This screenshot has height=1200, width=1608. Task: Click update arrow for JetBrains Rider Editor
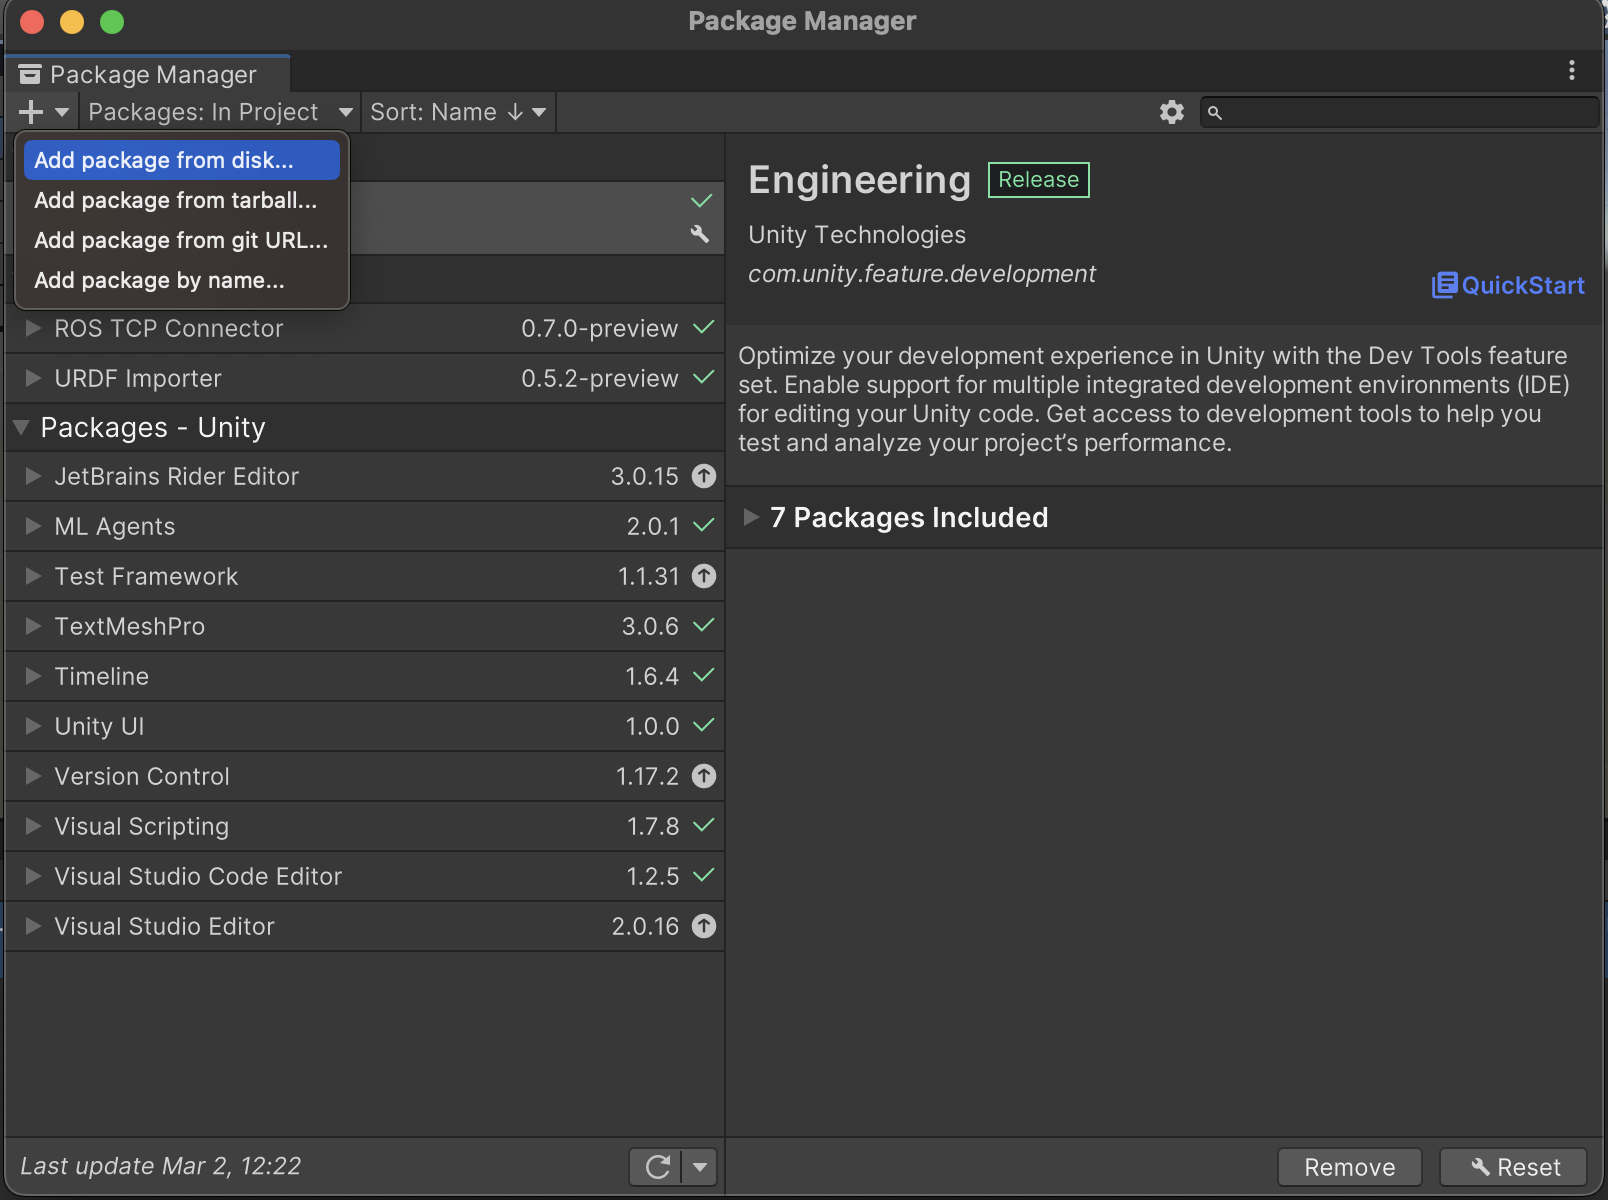(704, 476)
